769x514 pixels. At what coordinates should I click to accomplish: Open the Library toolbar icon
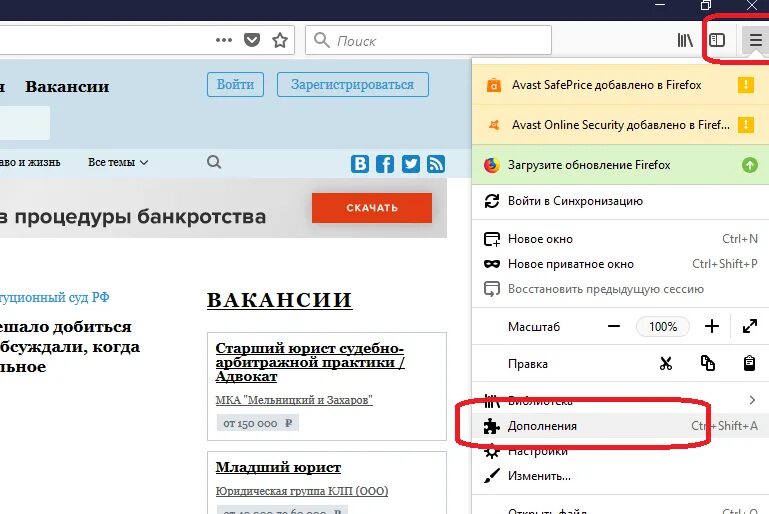point(685,40)
